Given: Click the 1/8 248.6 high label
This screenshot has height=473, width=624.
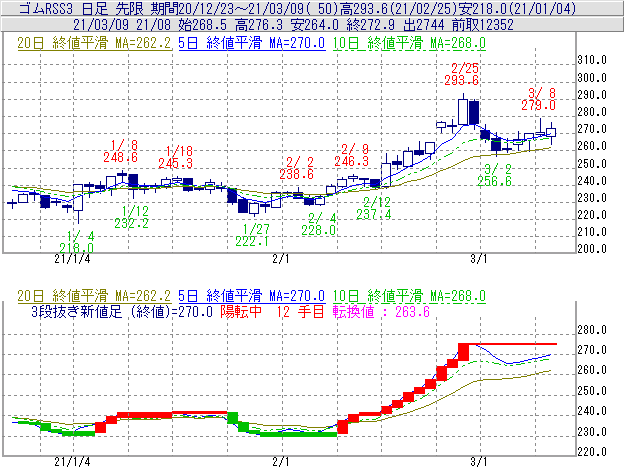Looking at the screenshot, I should point(121,151).
